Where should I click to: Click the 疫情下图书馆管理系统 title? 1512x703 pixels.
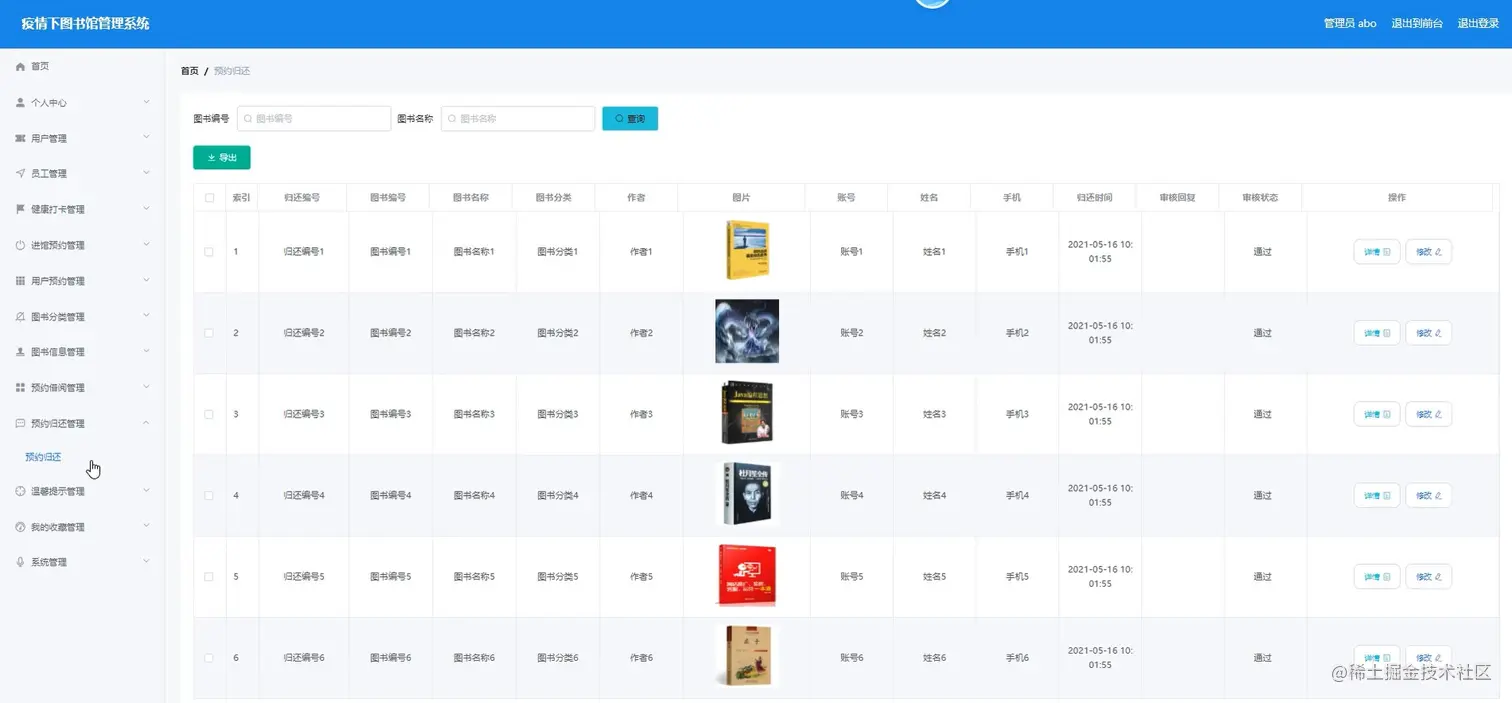click(x=85, y=23)
